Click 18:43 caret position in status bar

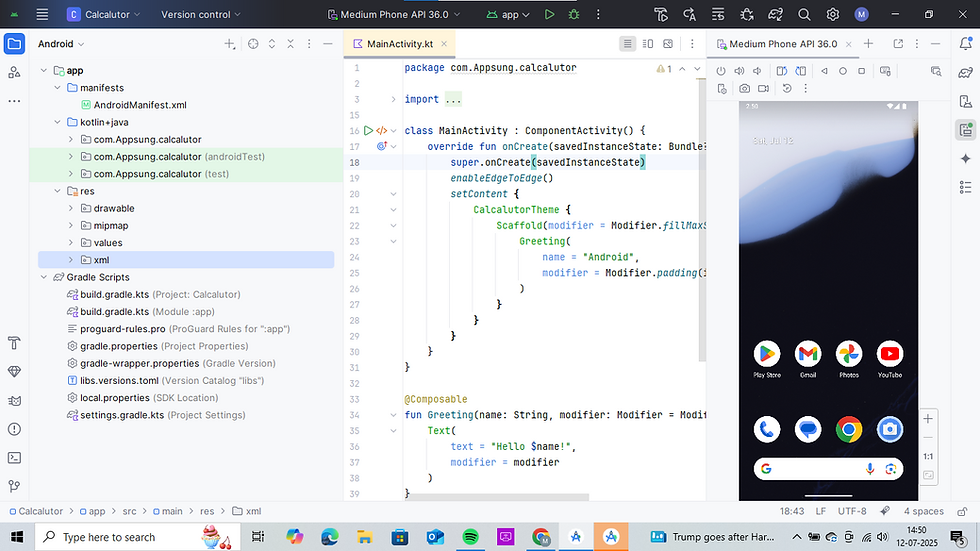(792, 511)
